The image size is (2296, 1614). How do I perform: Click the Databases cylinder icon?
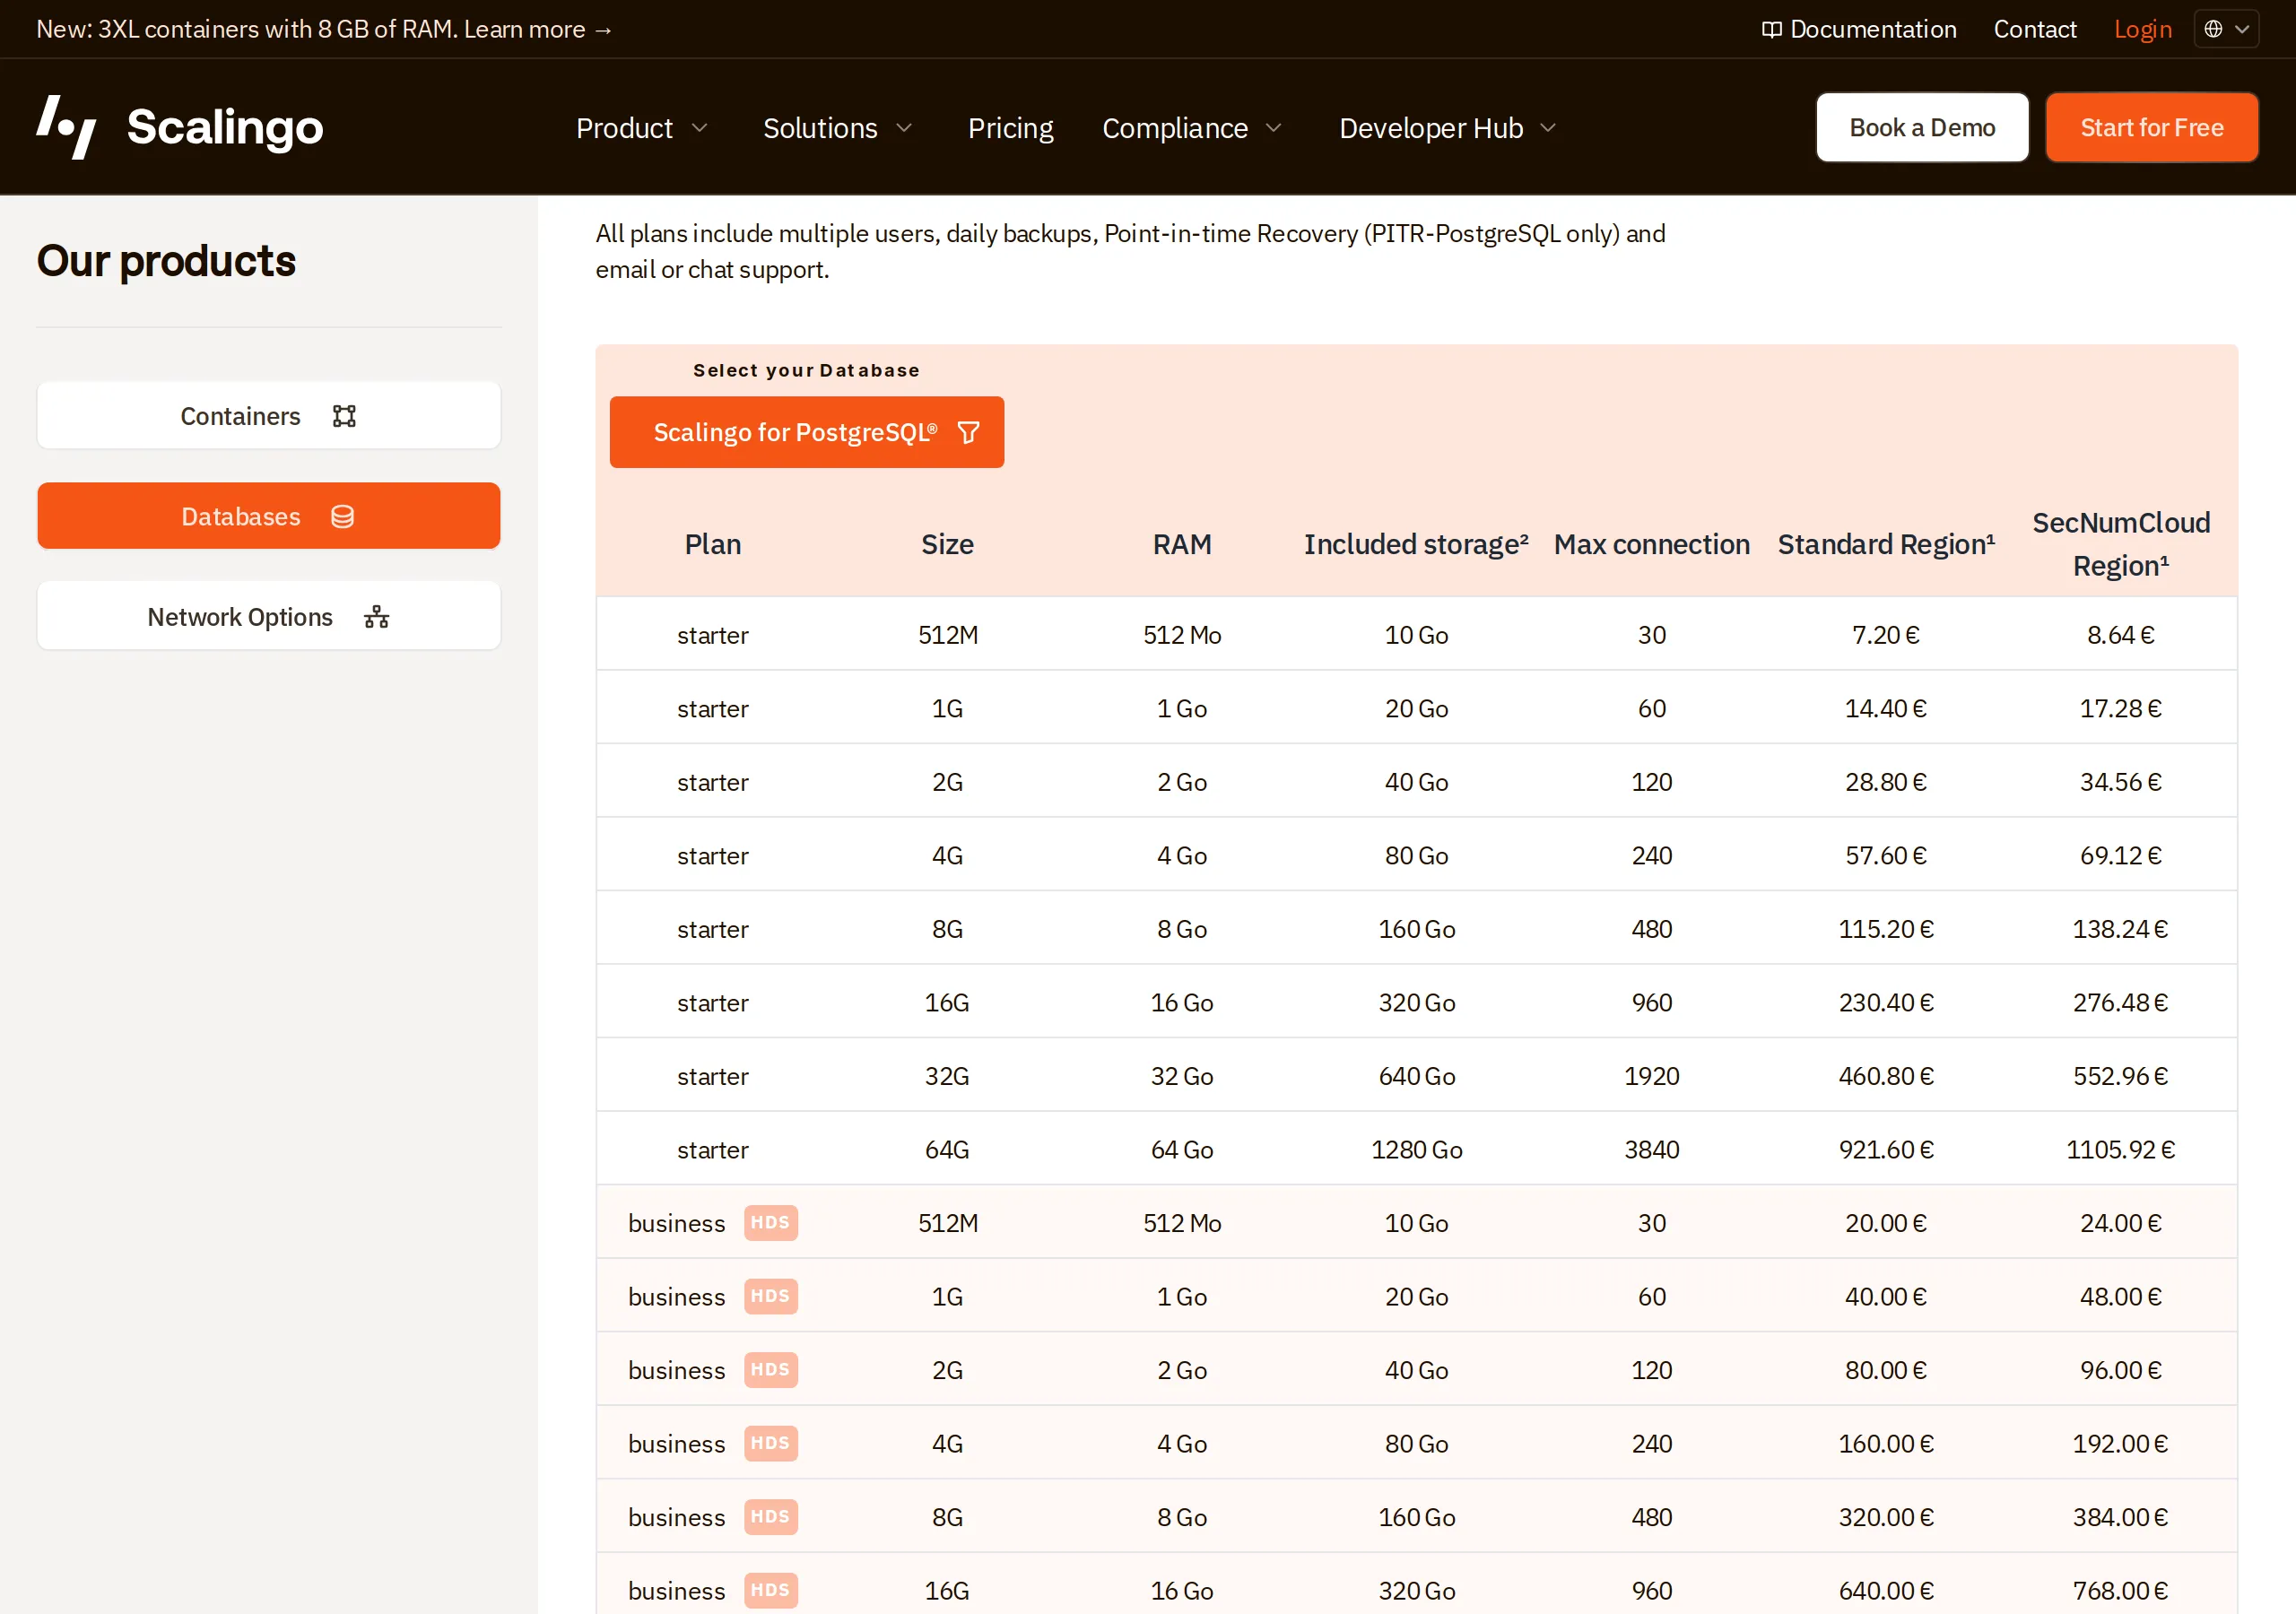(342, 517)
